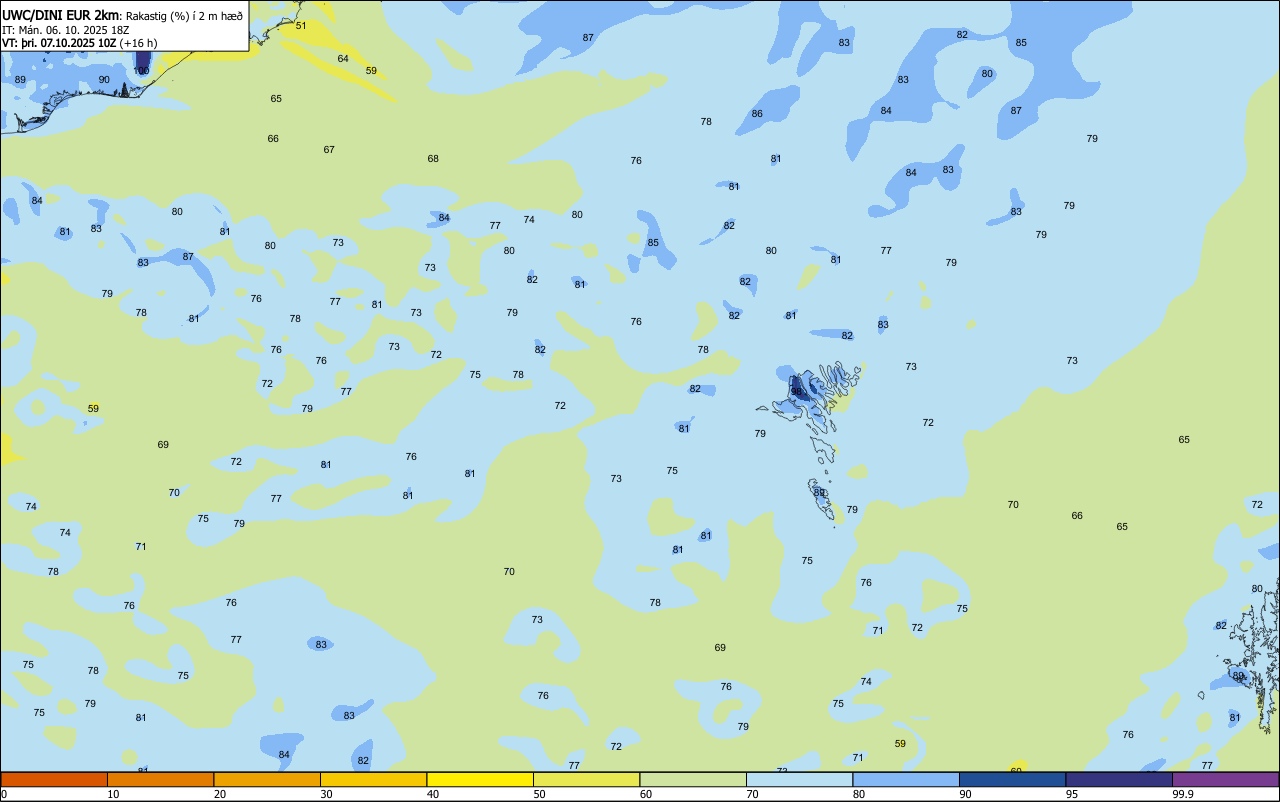Click the "90" humidity value on the map
The width and height of the screenshot is (1280, 802).
(104, 80)
